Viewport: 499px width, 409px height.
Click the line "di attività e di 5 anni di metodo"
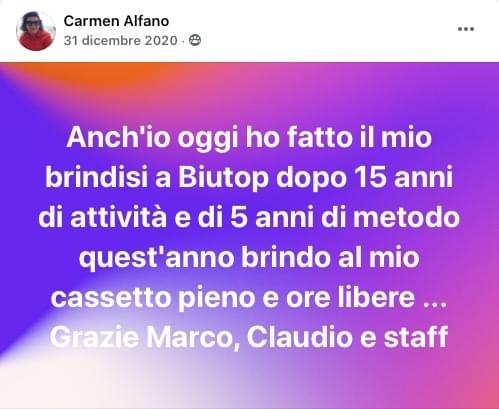click(x=249, y=217)
